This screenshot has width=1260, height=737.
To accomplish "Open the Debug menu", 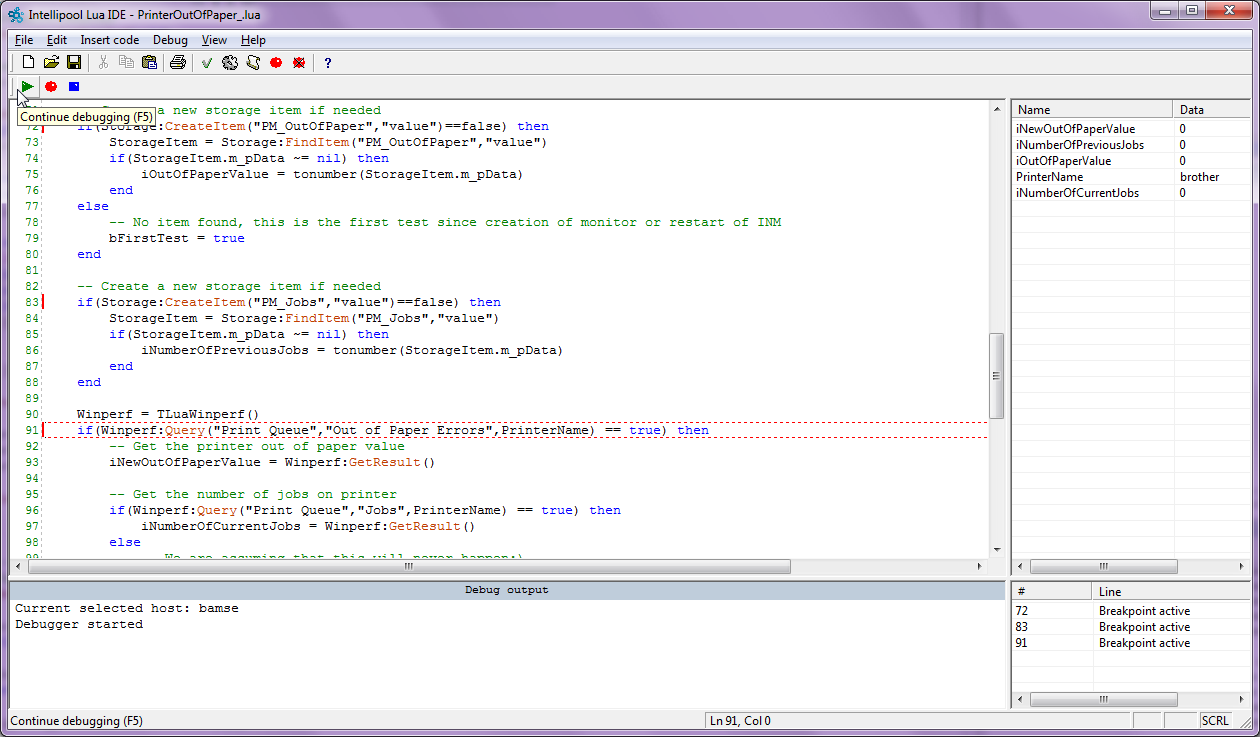I will click(170, 40).
